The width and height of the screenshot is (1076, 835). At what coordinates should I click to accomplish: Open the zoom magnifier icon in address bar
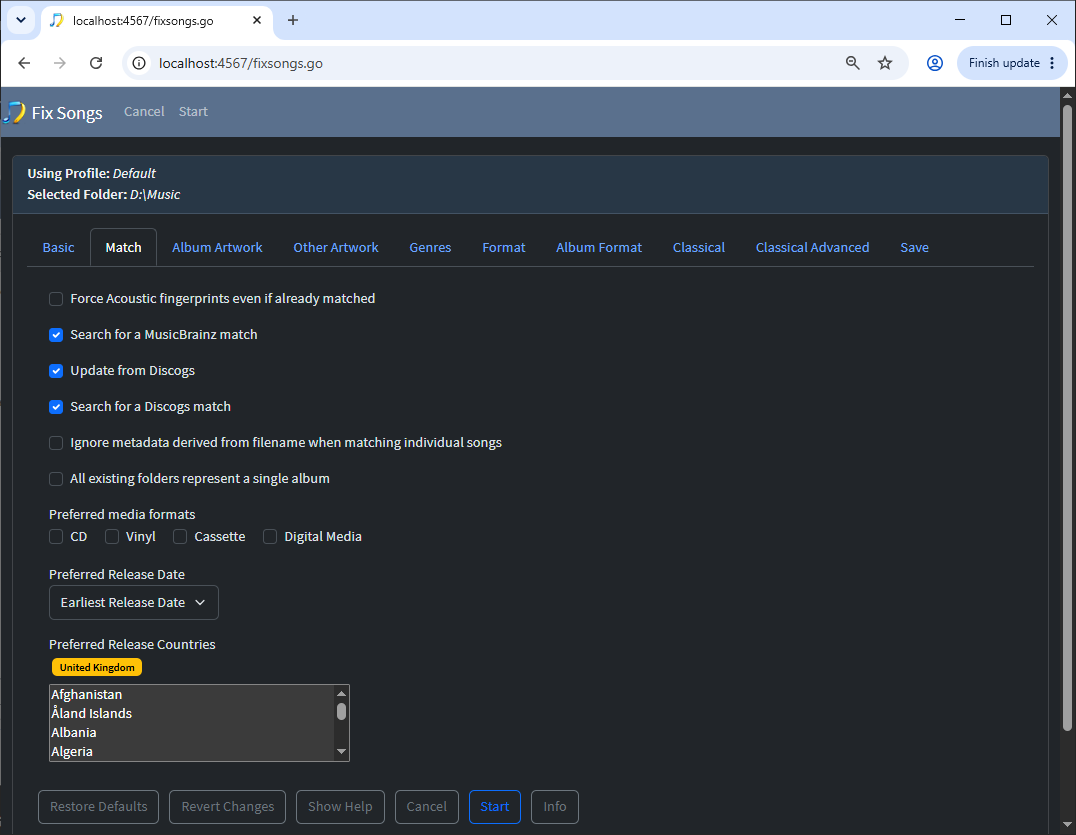(852, 63)
